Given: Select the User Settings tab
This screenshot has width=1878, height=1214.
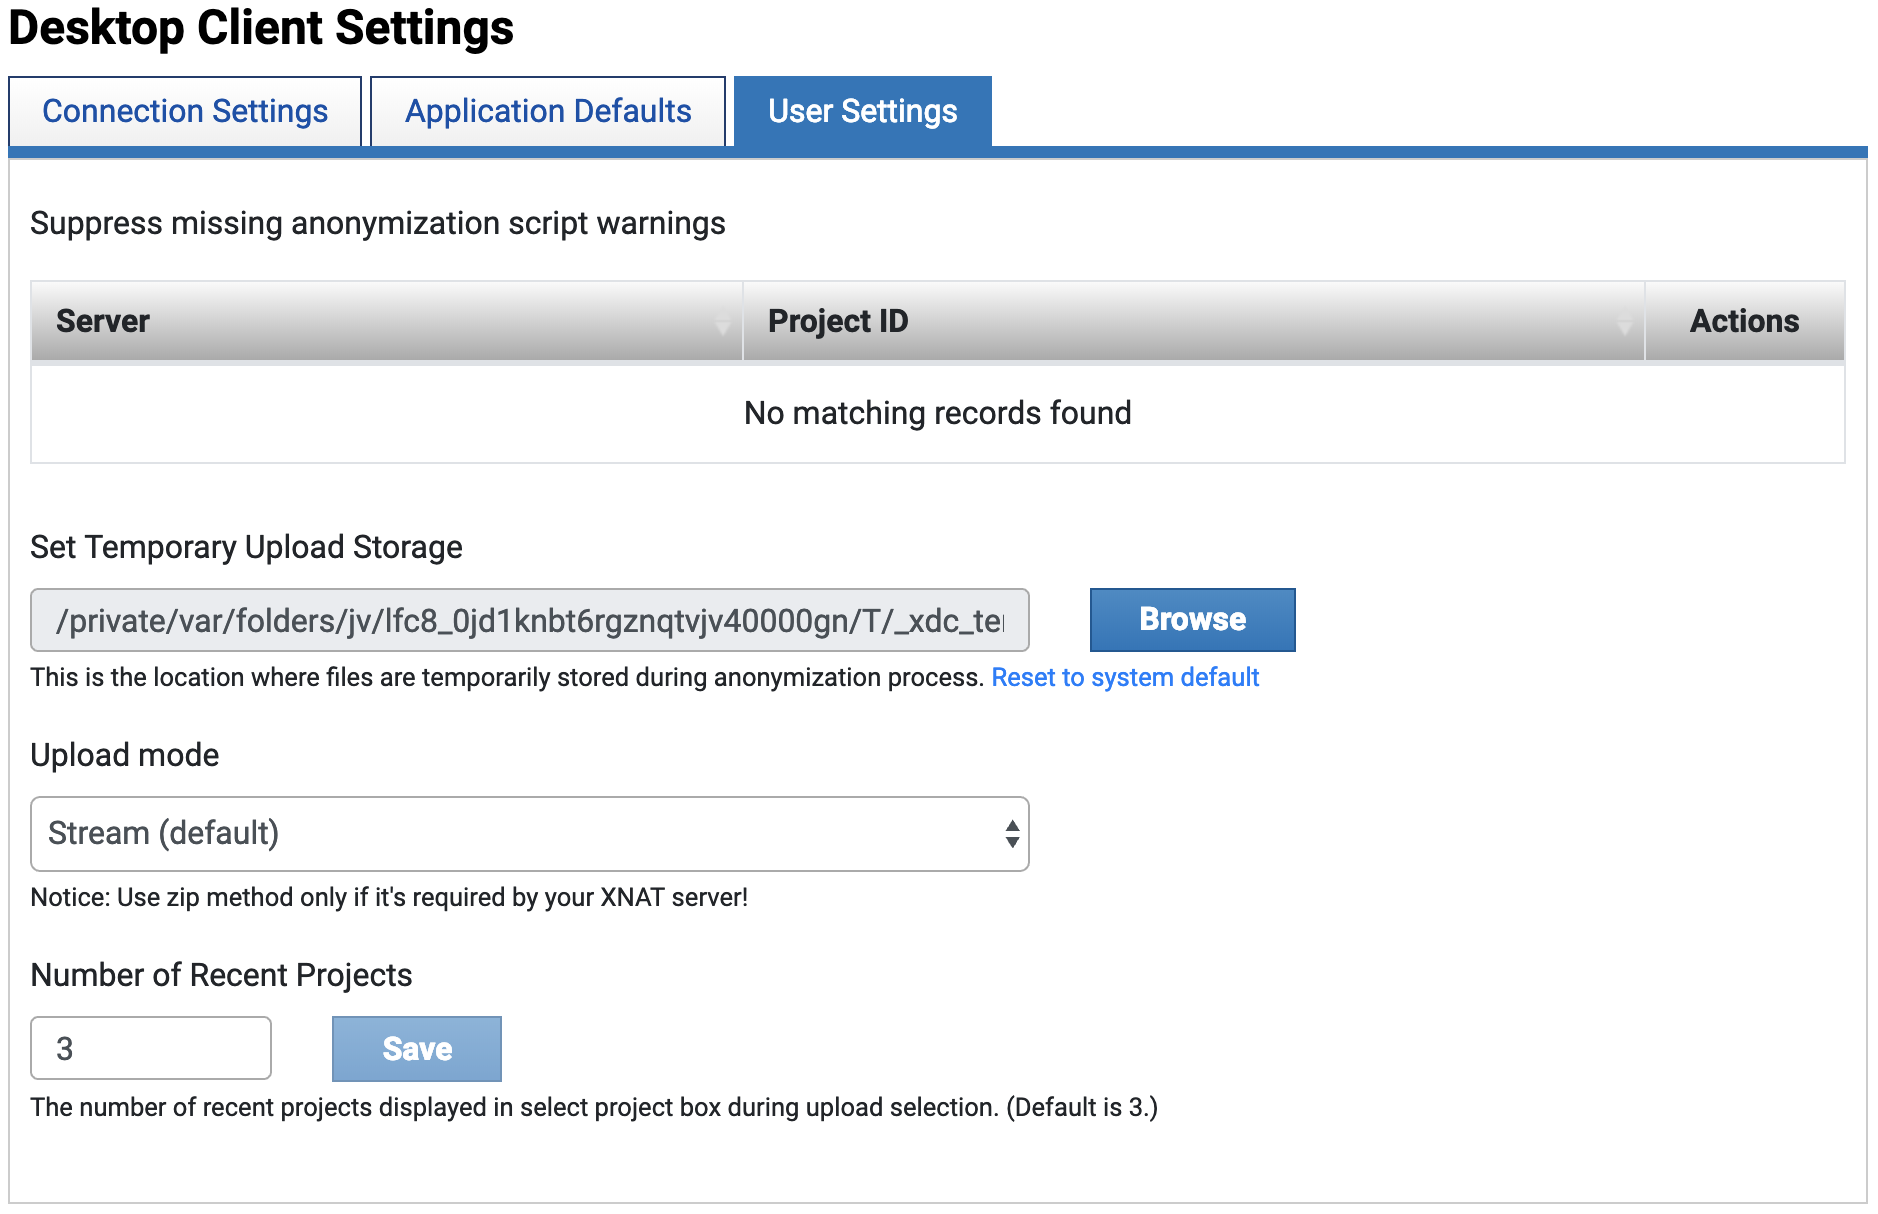Looking at the screenshot, I should pos(862,111).
